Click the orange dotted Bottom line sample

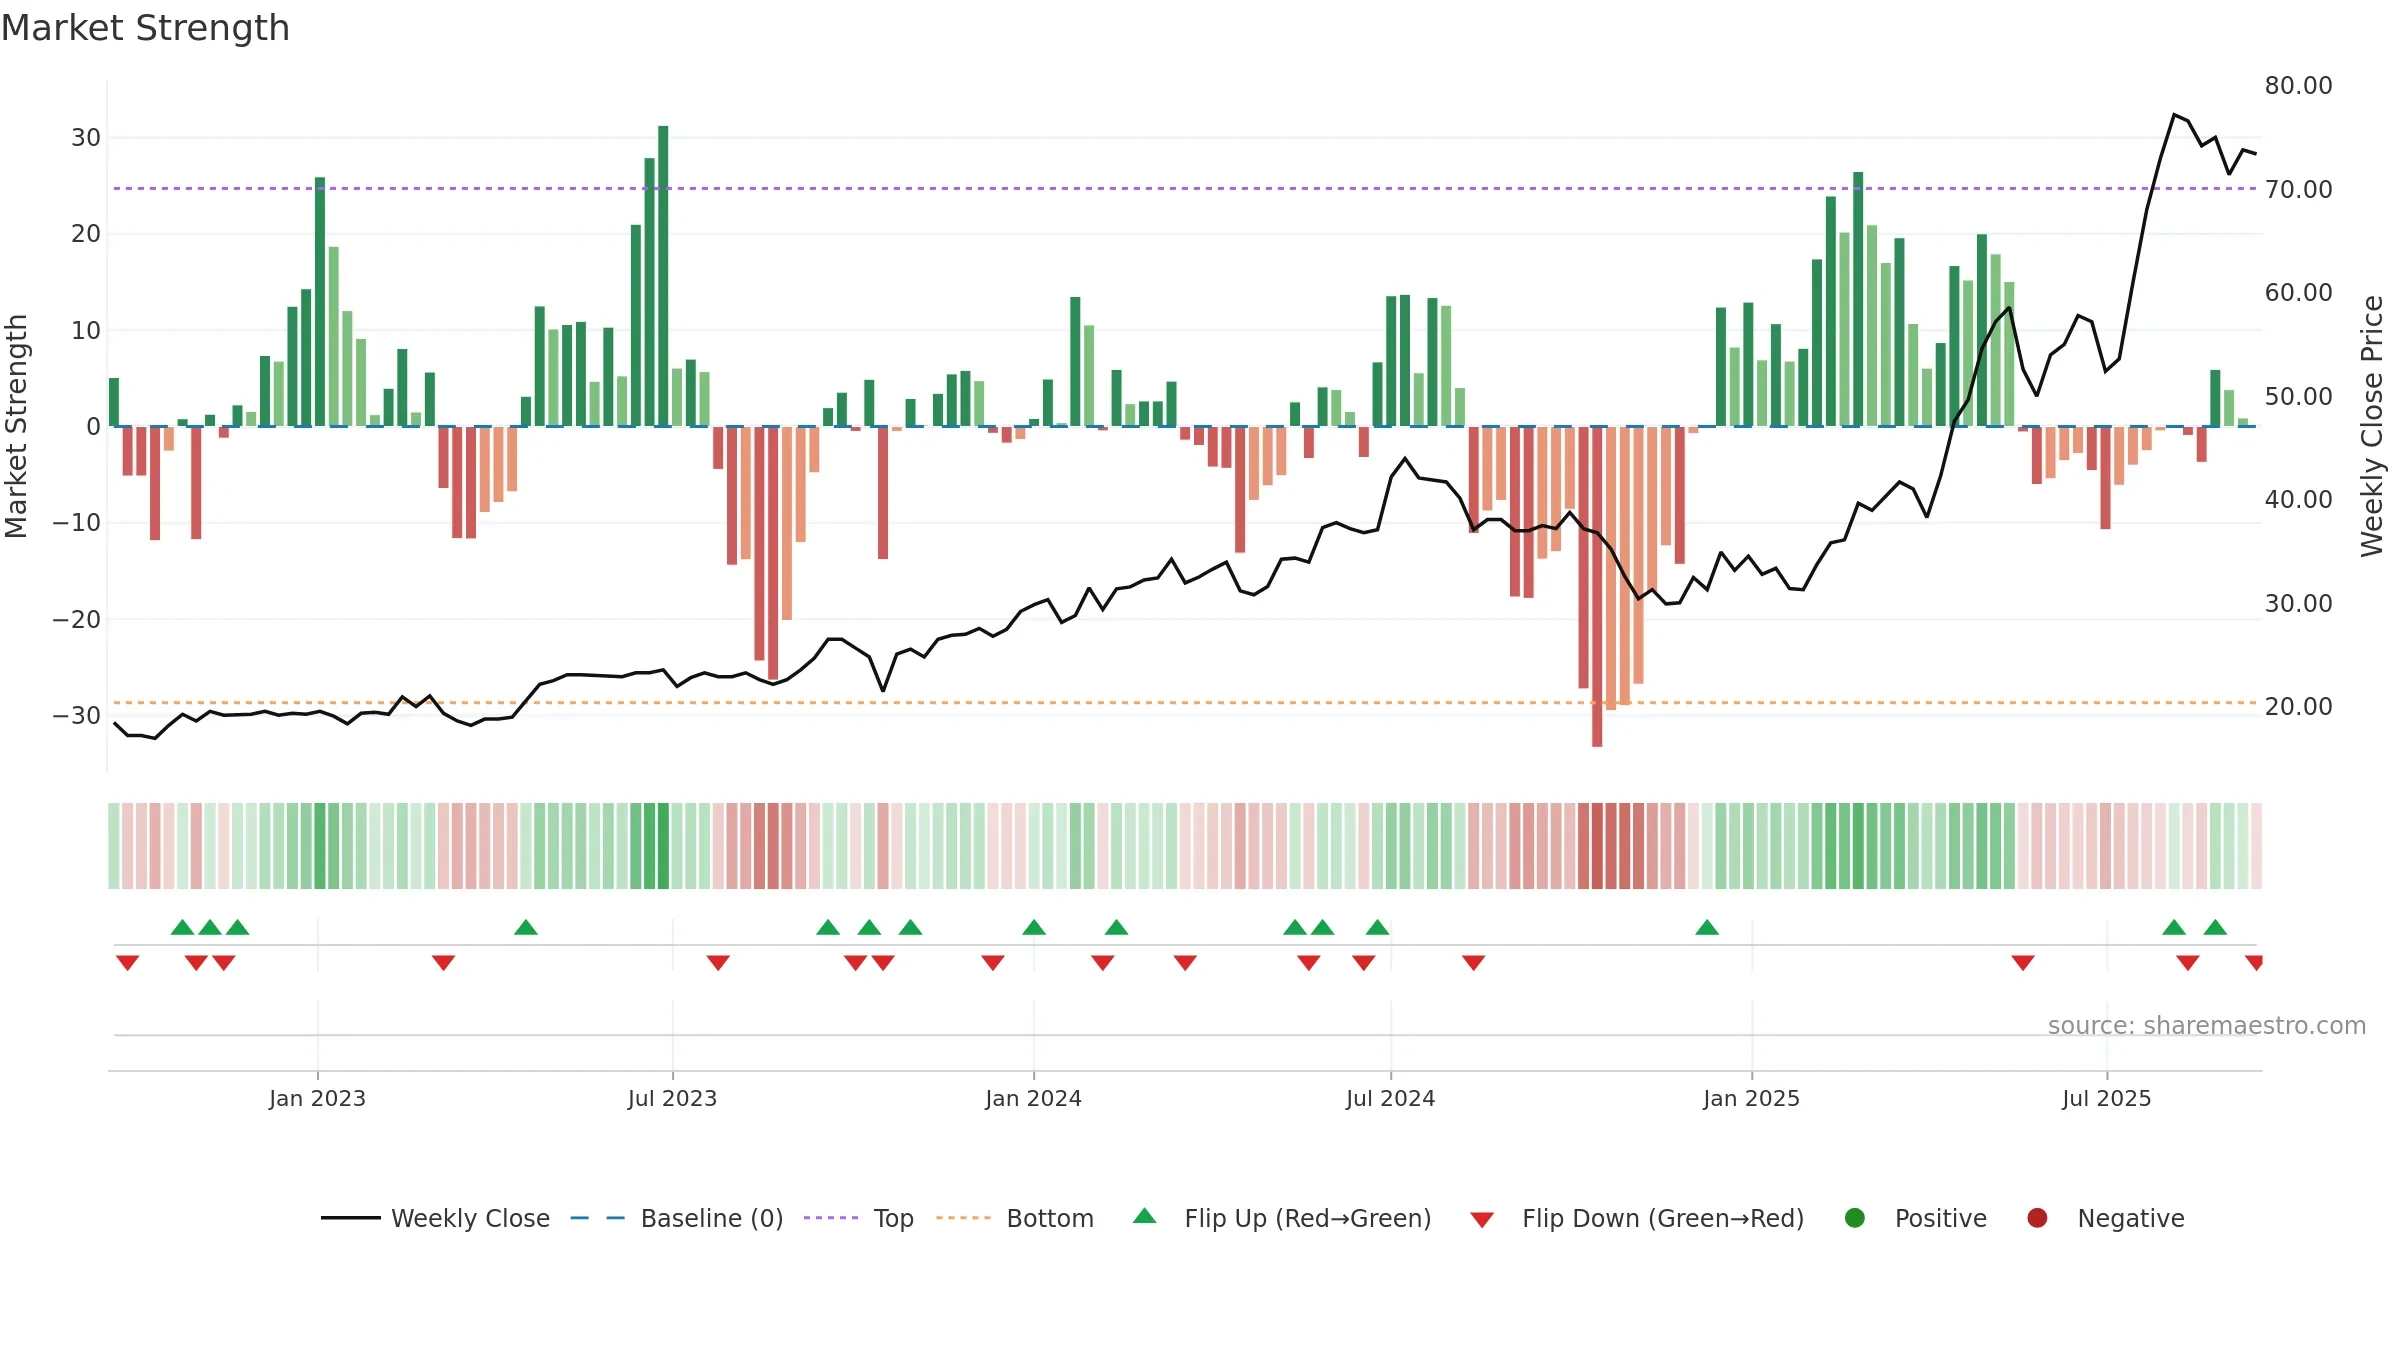pos(963,1218)
